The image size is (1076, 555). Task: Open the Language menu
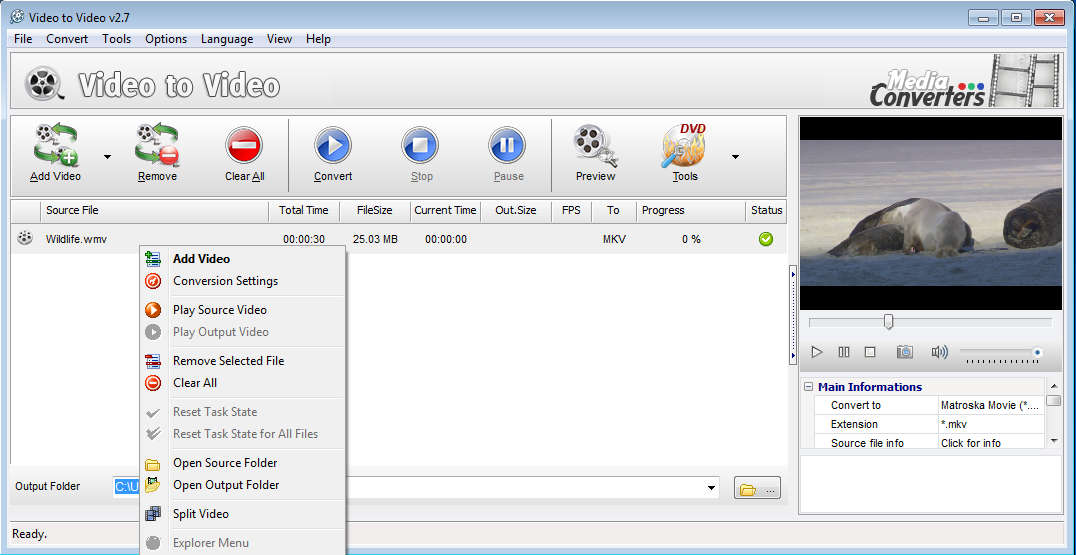227,39
